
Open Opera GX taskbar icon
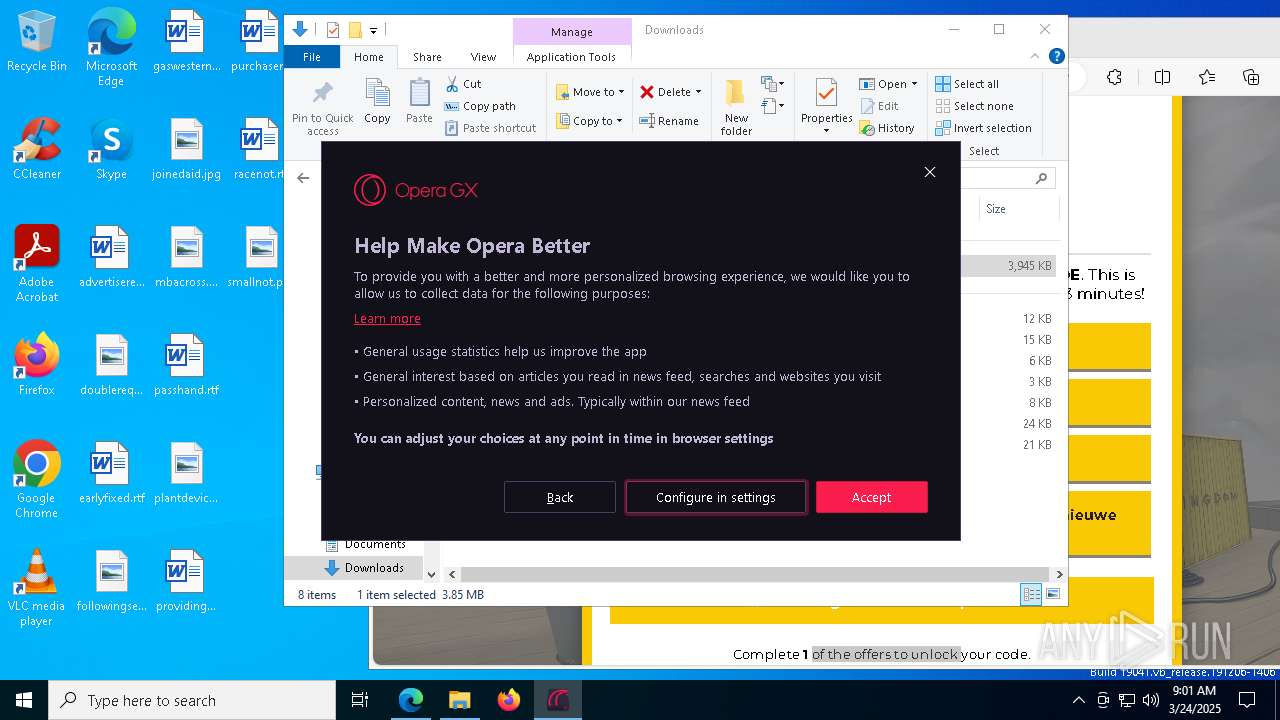coord(558,700)
